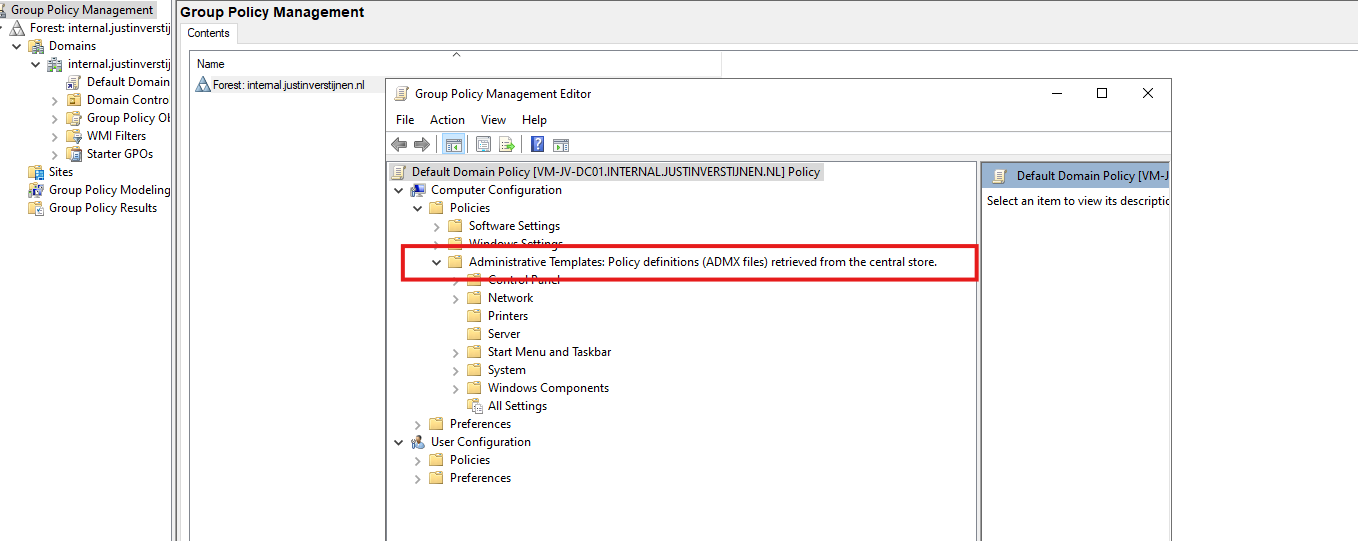
Task: Open the Action menu
Action: point(447,120)
